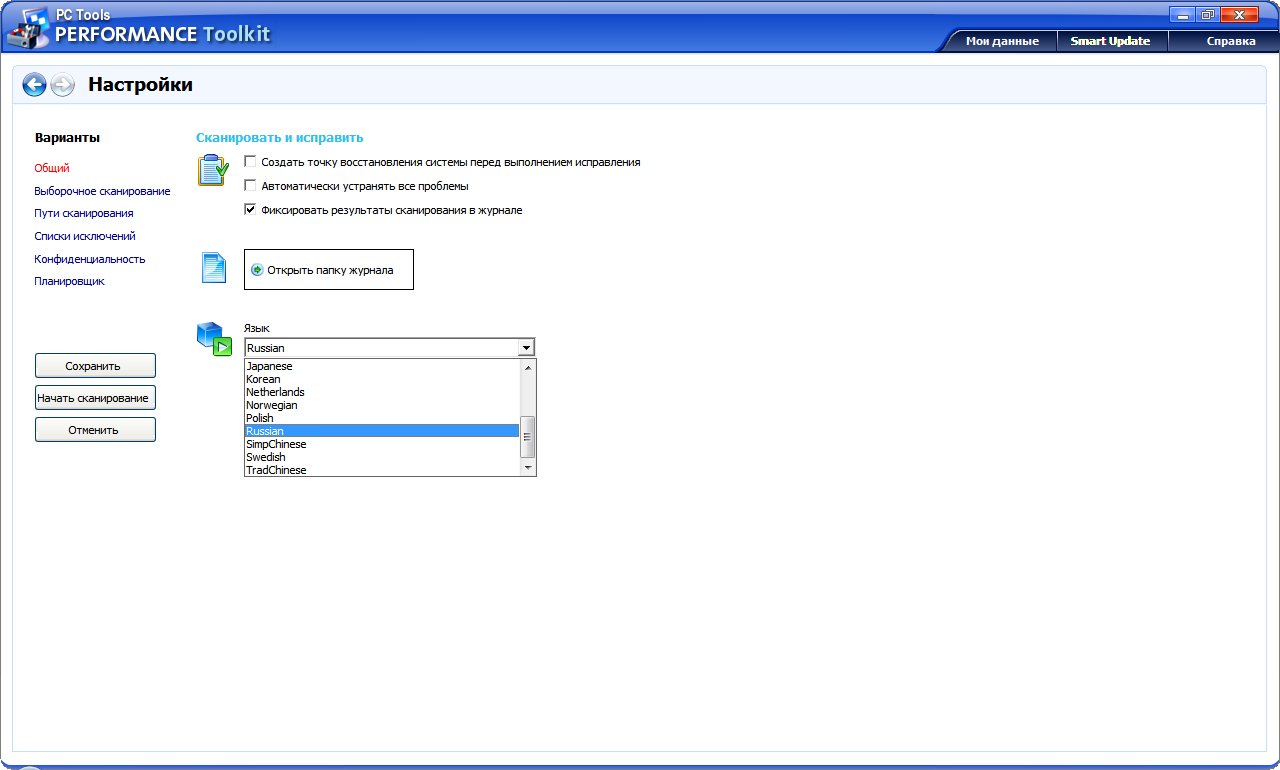Open Списки исключений settings
The height and width of the screenshot is (770, 1280).
[x=85, y=236]
